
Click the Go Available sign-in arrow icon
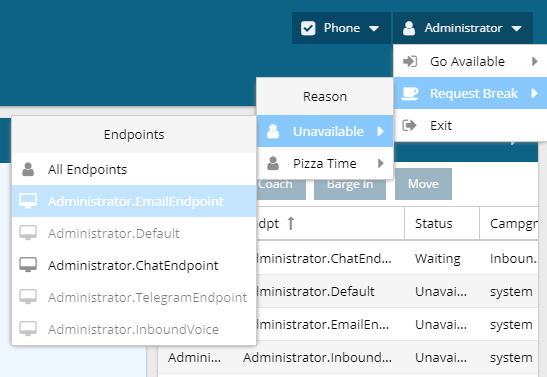410,61
